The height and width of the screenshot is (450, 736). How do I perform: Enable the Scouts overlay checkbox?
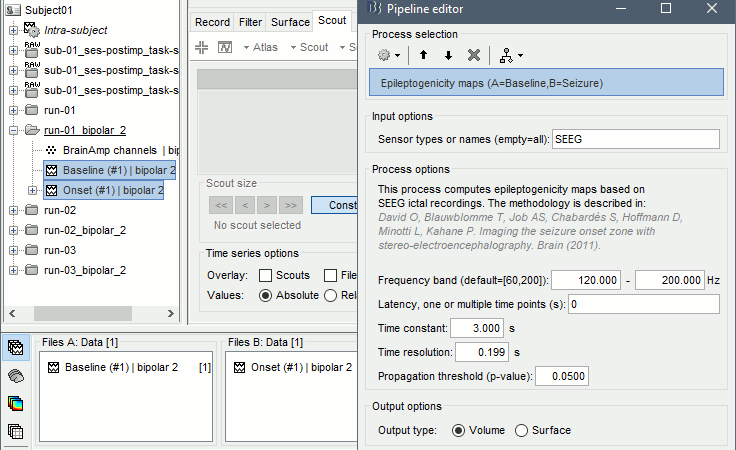pyautogui.click(x=266, y=275)
